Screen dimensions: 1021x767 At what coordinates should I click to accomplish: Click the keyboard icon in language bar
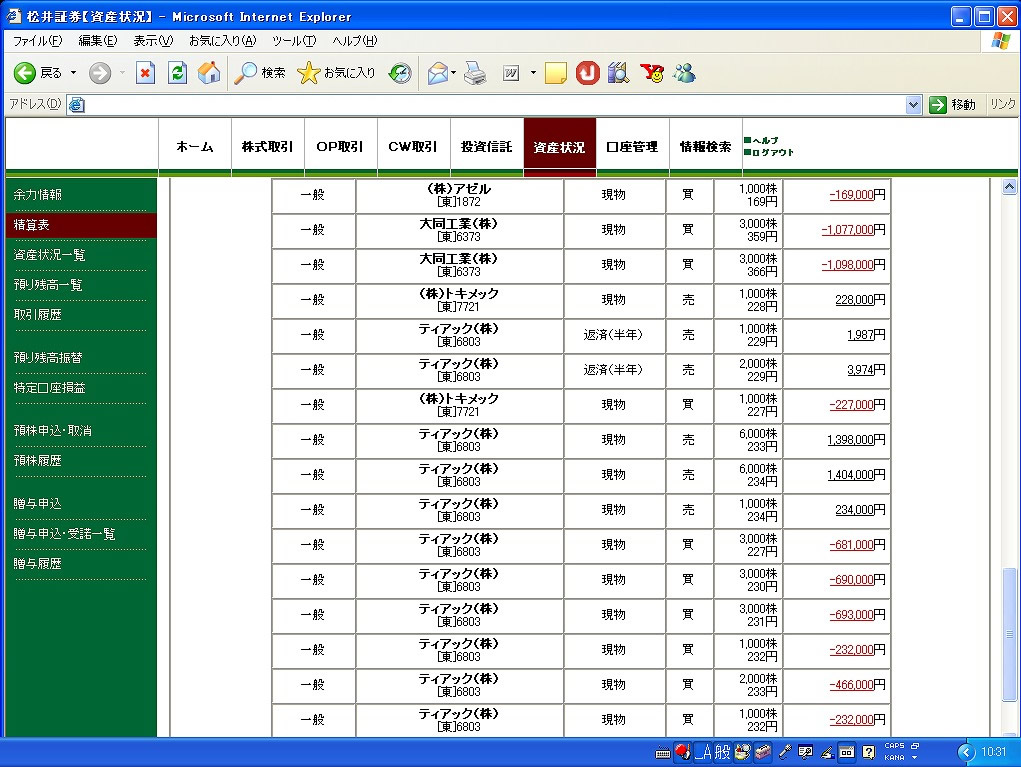663,753
